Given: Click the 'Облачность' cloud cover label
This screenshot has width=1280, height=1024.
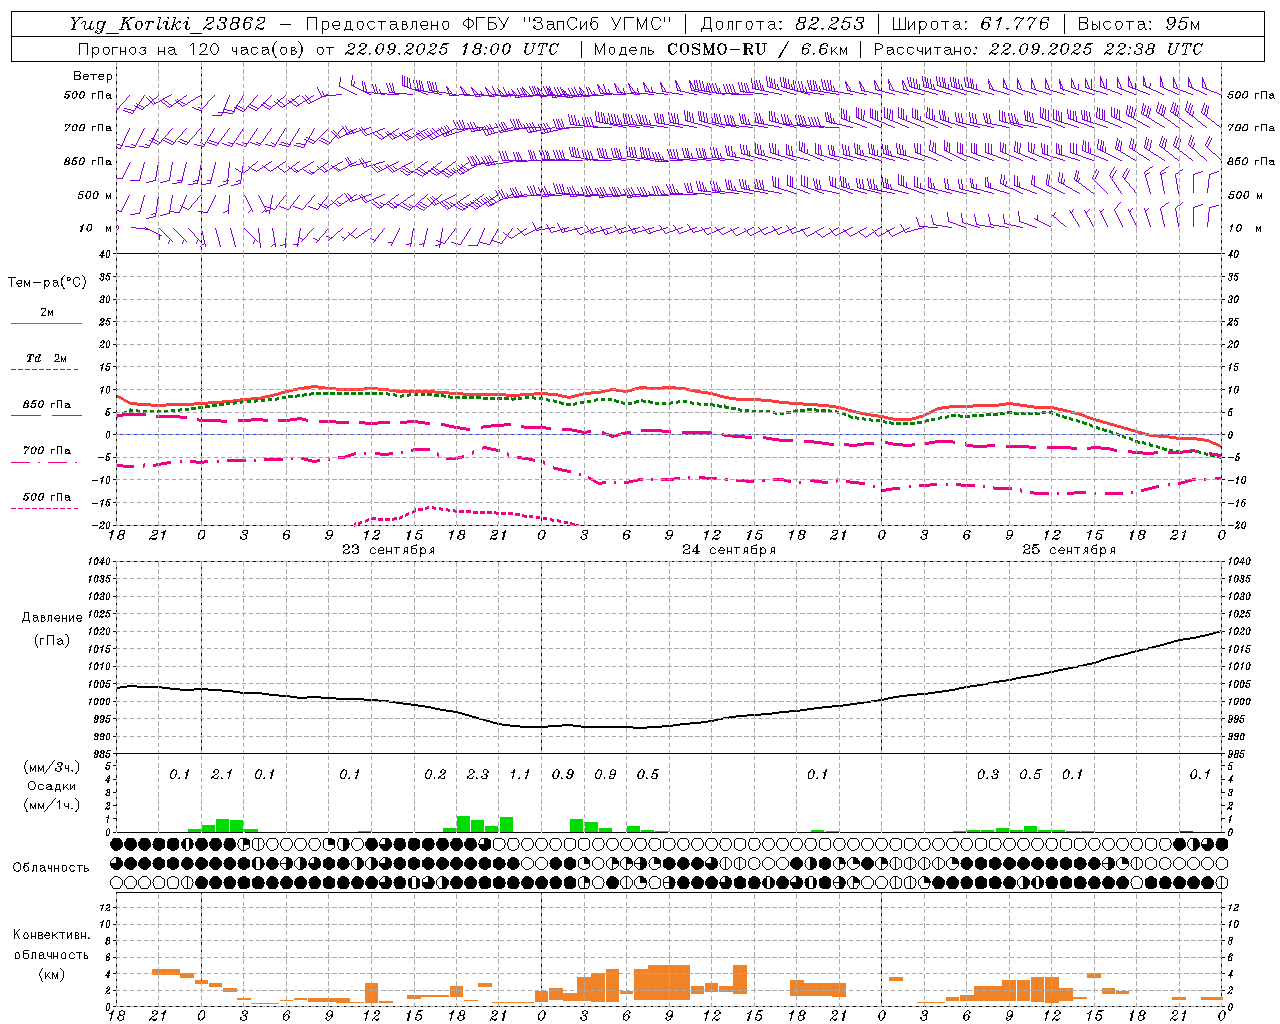Looking at the screenshot, I should coord(51,868).
